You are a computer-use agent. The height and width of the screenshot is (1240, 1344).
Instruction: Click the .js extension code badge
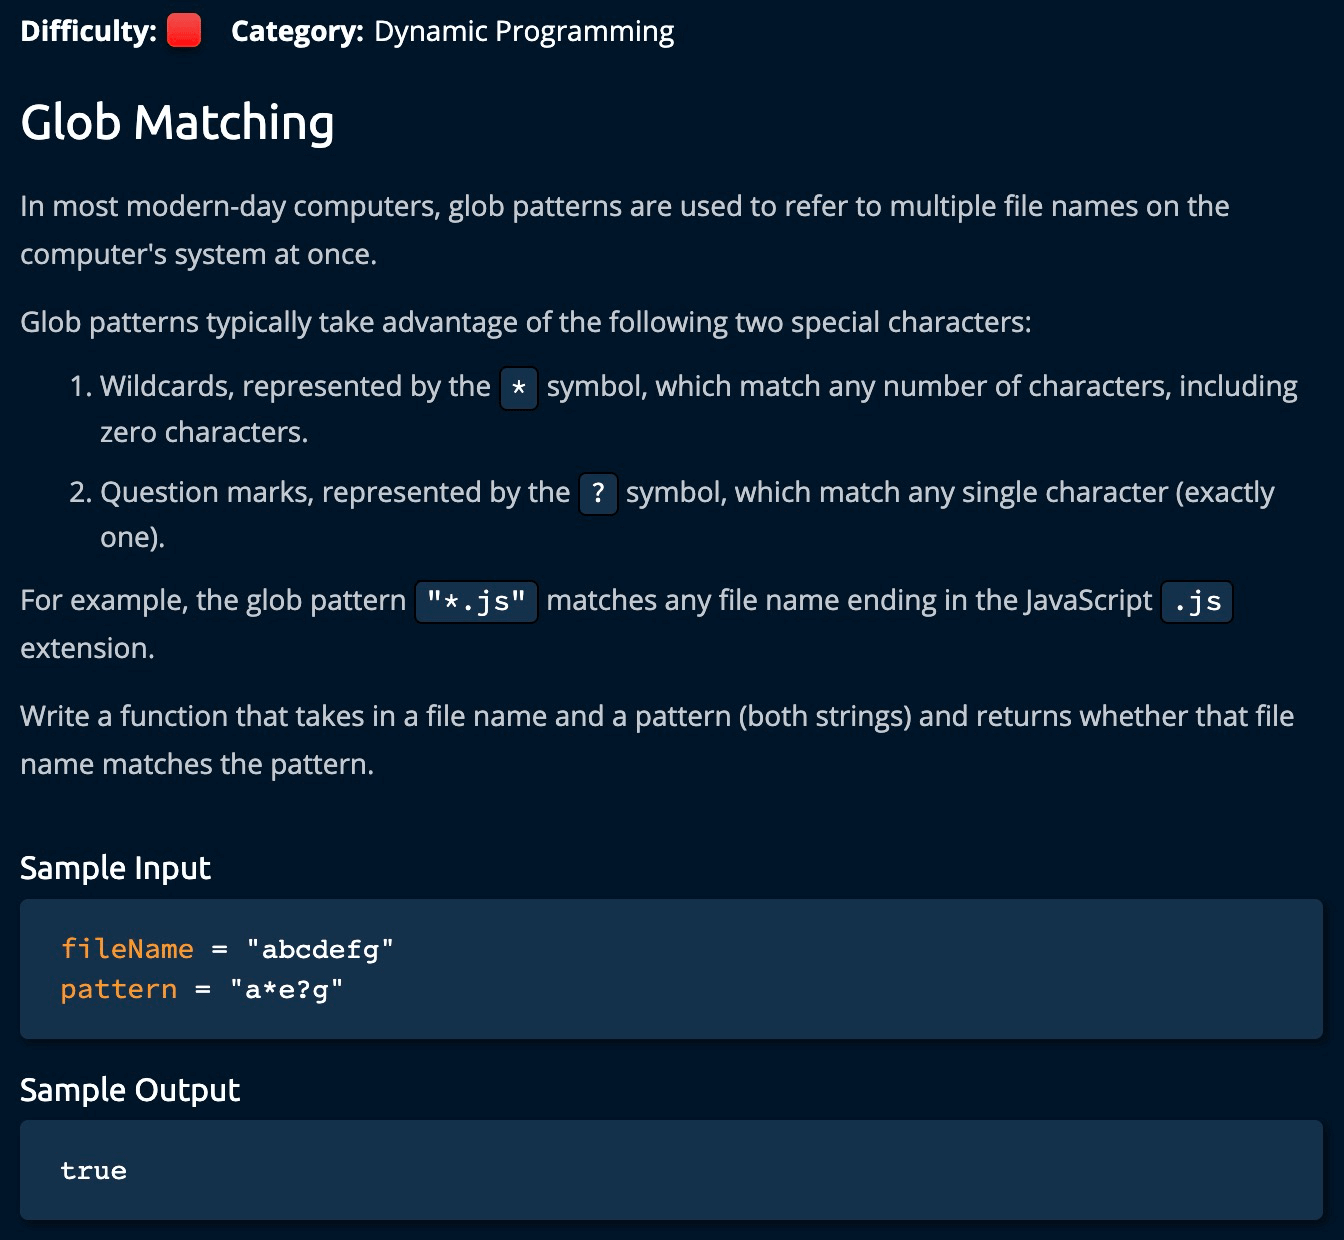click(x=1197, y=601)
